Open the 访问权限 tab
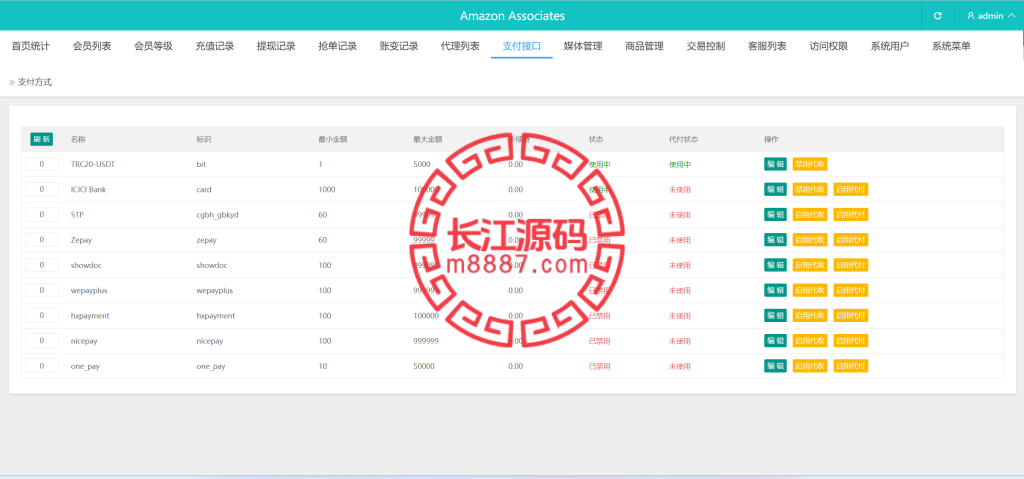The image size is (1024, 479). click(829, 46)
